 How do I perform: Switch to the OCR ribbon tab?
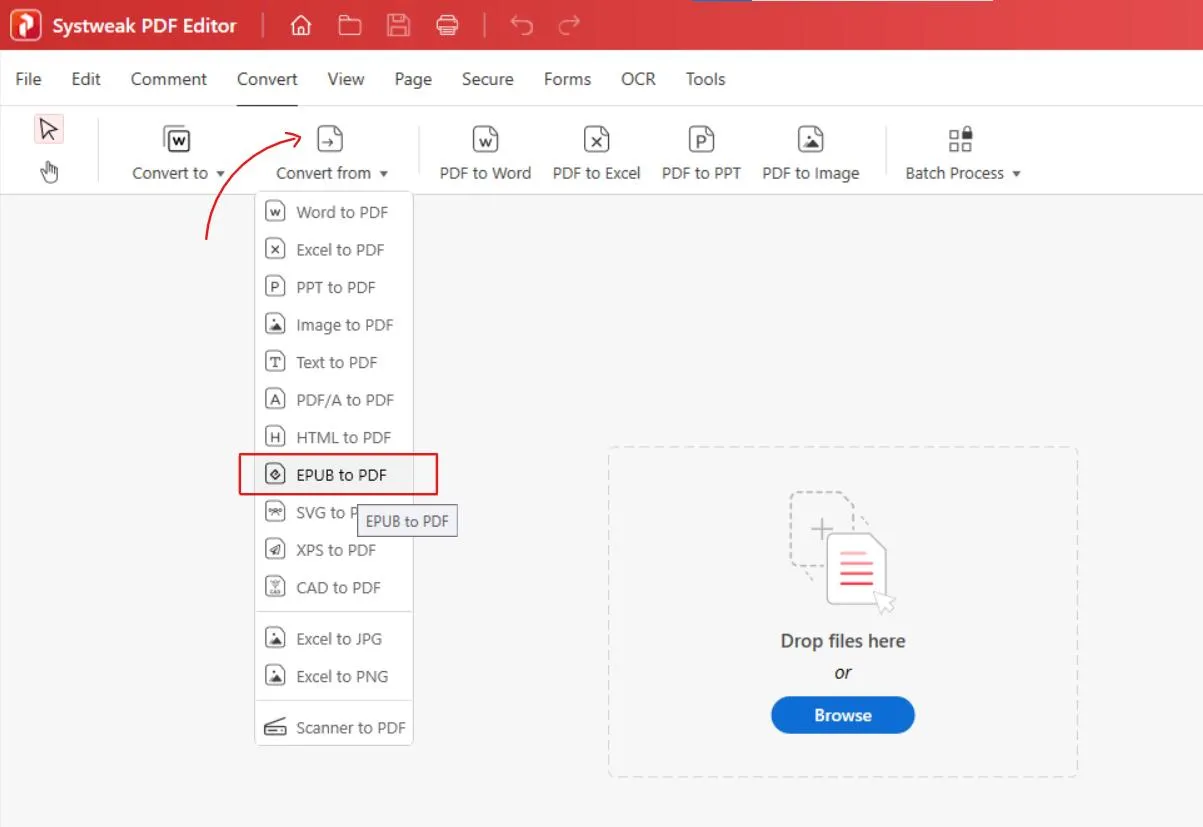click(638, 79)
